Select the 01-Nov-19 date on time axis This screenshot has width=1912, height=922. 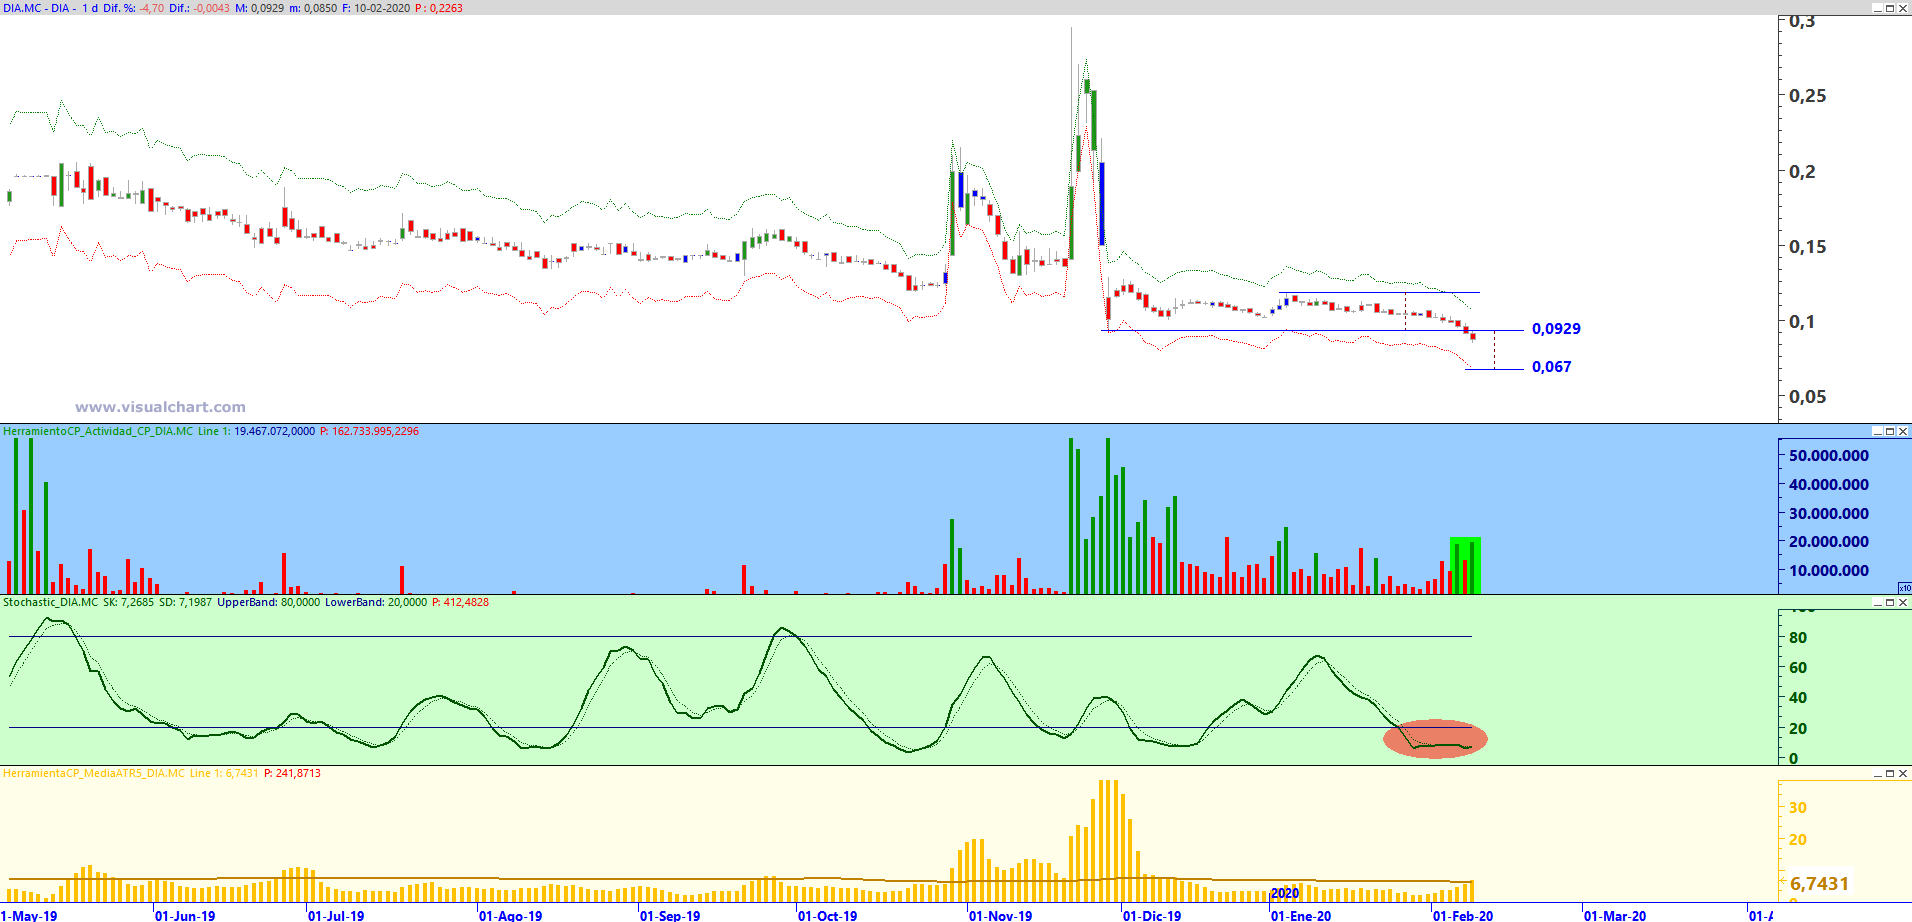1000,915
